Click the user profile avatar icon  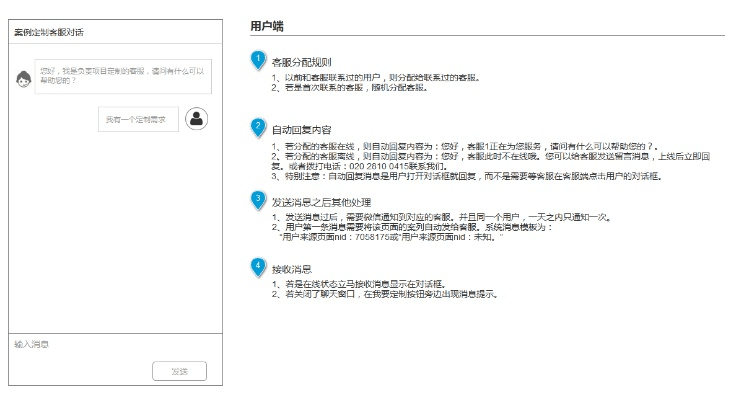(x=198, y=119)
